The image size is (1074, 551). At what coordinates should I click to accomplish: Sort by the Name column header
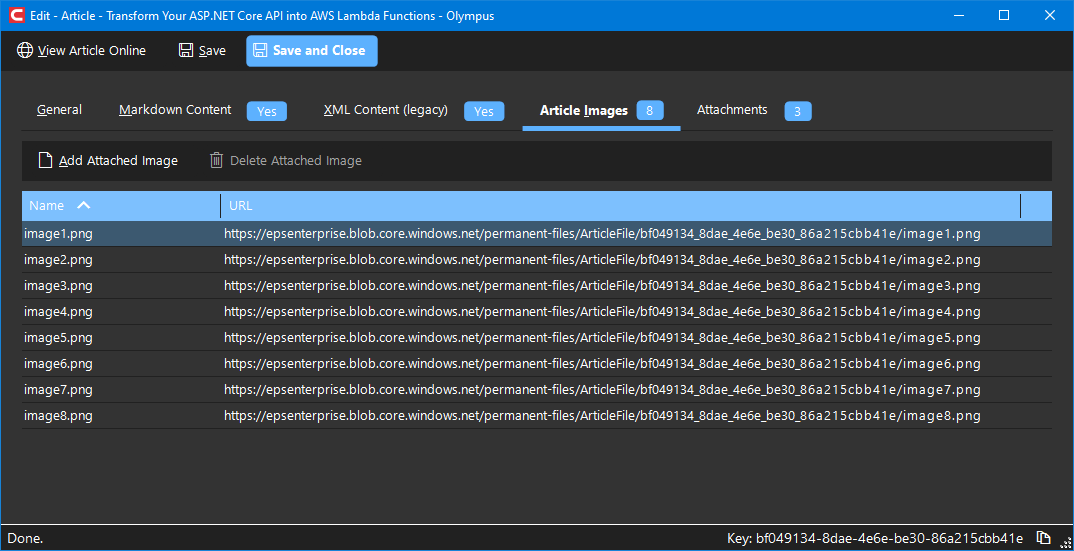point(121,206)
